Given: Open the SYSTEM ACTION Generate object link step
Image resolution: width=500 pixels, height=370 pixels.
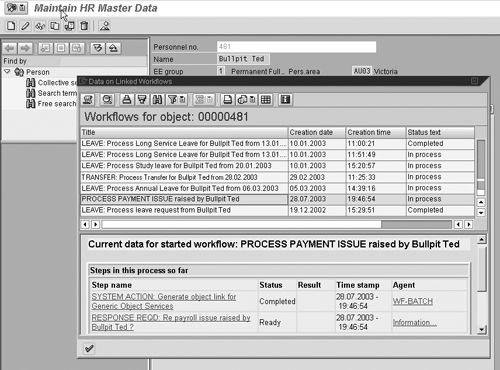Looking at the screenshot, I should pyautogui.click(x=164, y=301).
